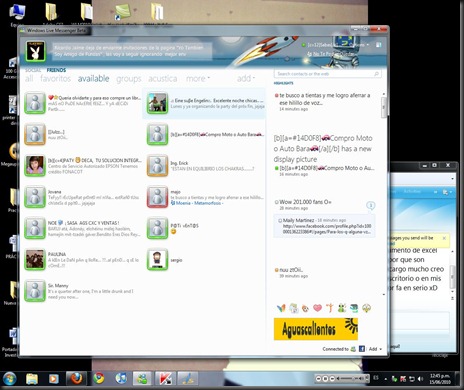The image size is (464, 390).
Task: Open the 'Wow 201.000 fans' highlight
Action: pos(305,202)
